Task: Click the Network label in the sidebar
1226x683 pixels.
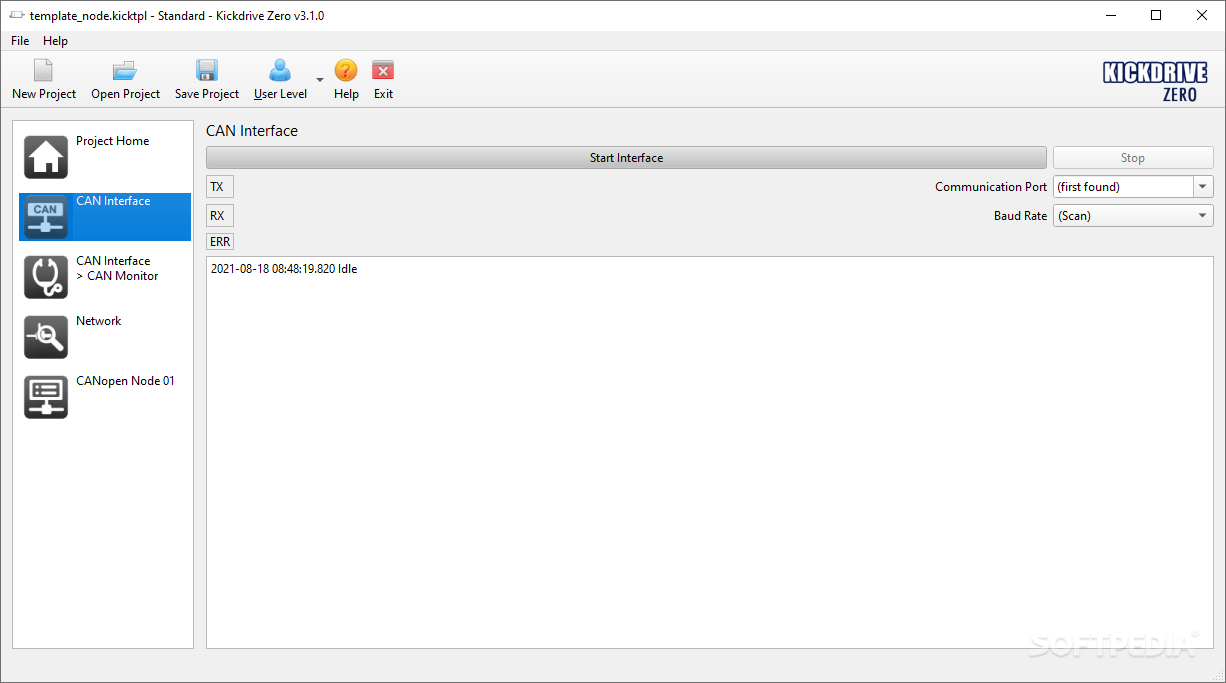Action: click(x=98, y=321)
